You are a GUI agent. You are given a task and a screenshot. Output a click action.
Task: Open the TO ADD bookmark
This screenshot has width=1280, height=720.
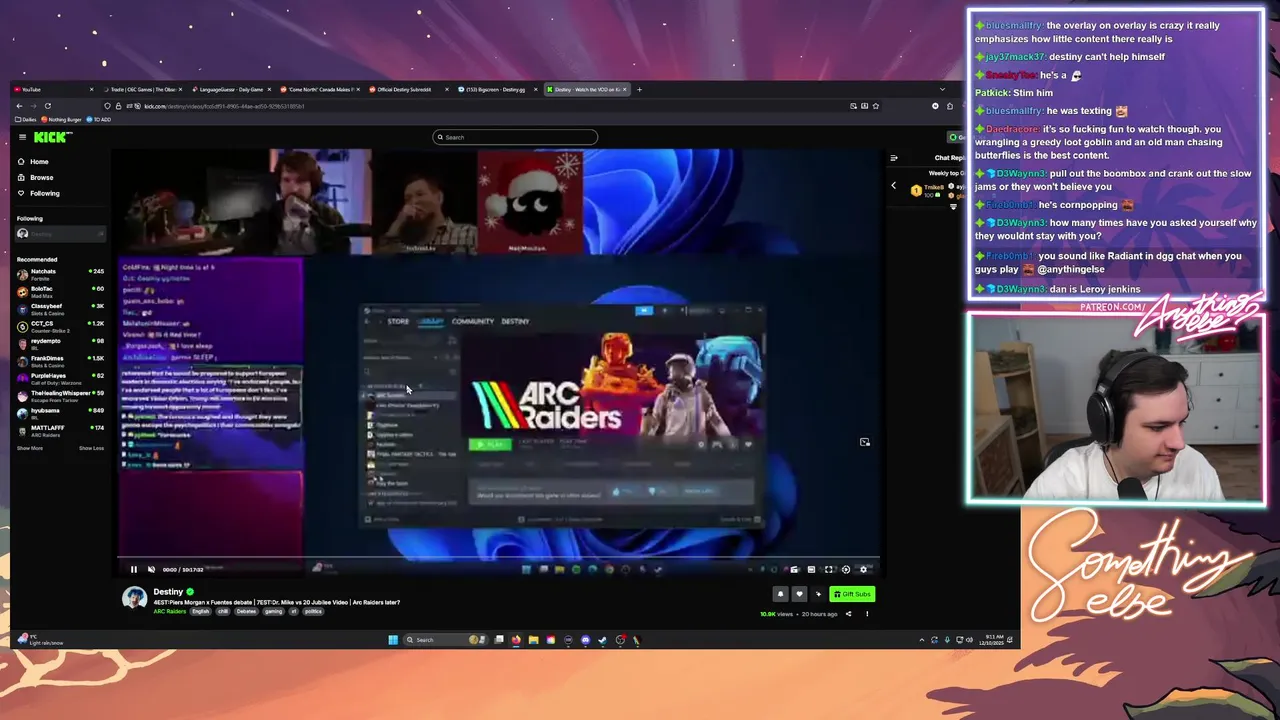coord(100,119)
